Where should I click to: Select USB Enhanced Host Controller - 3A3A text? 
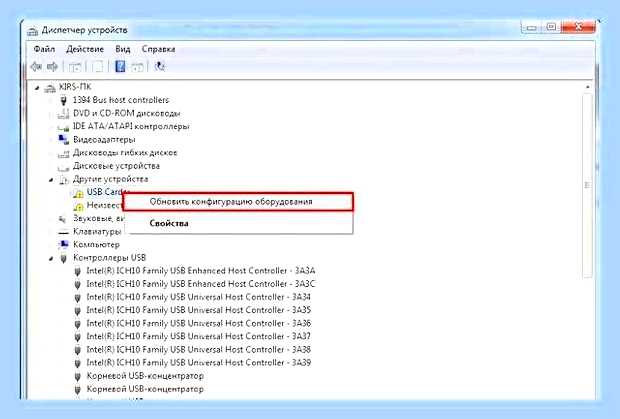click(x=200, y=271)
